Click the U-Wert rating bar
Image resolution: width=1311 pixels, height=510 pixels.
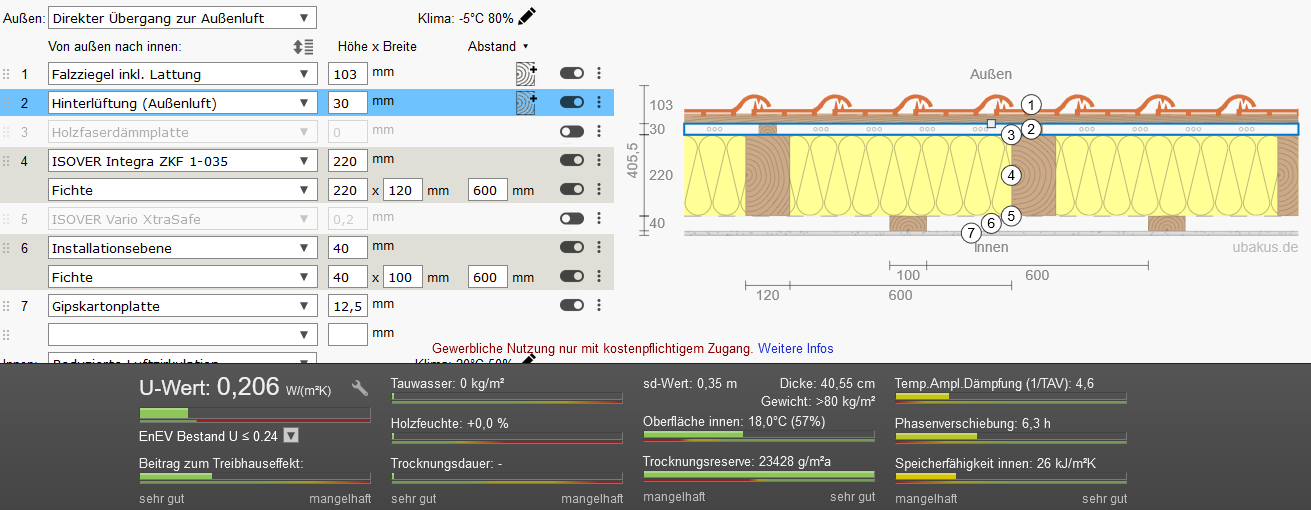point(254,413)
